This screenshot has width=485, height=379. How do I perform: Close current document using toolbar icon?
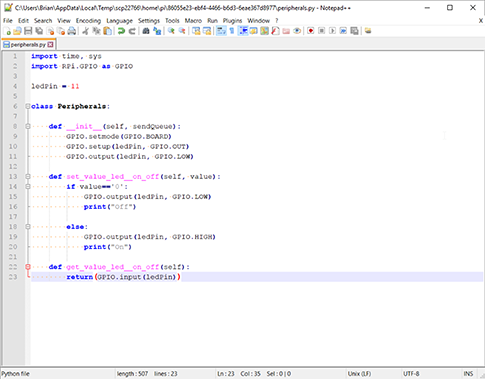(x=50, y=31)
